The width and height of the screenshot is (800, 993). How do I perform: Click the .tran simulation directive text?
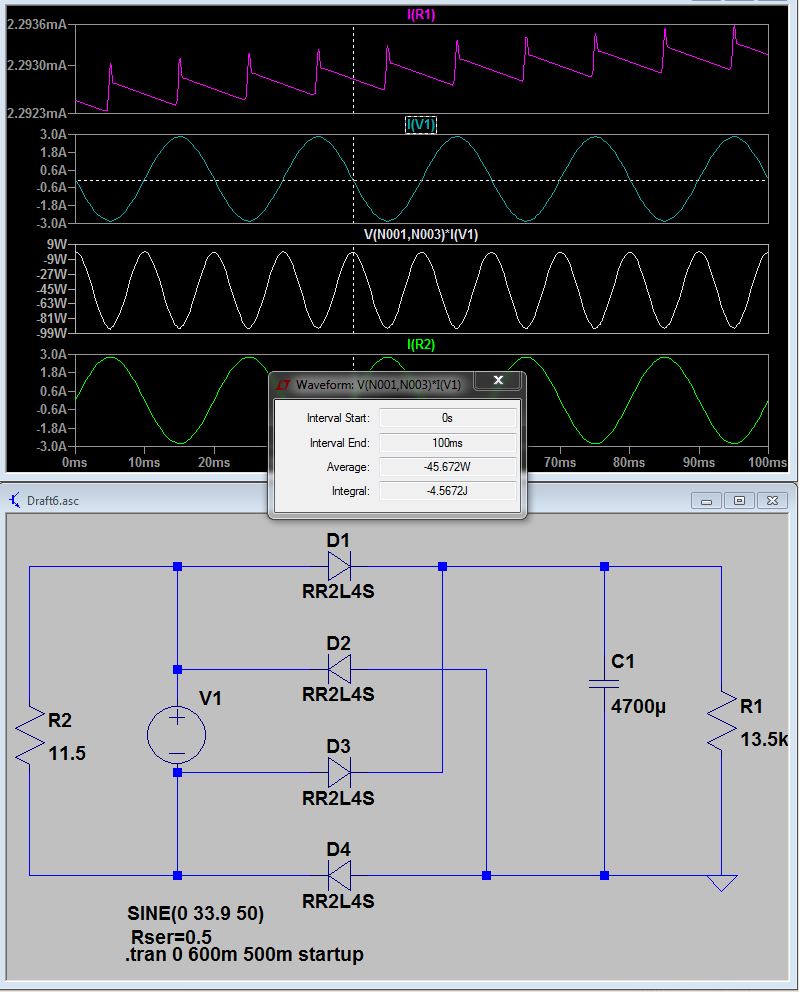point(244,954)
